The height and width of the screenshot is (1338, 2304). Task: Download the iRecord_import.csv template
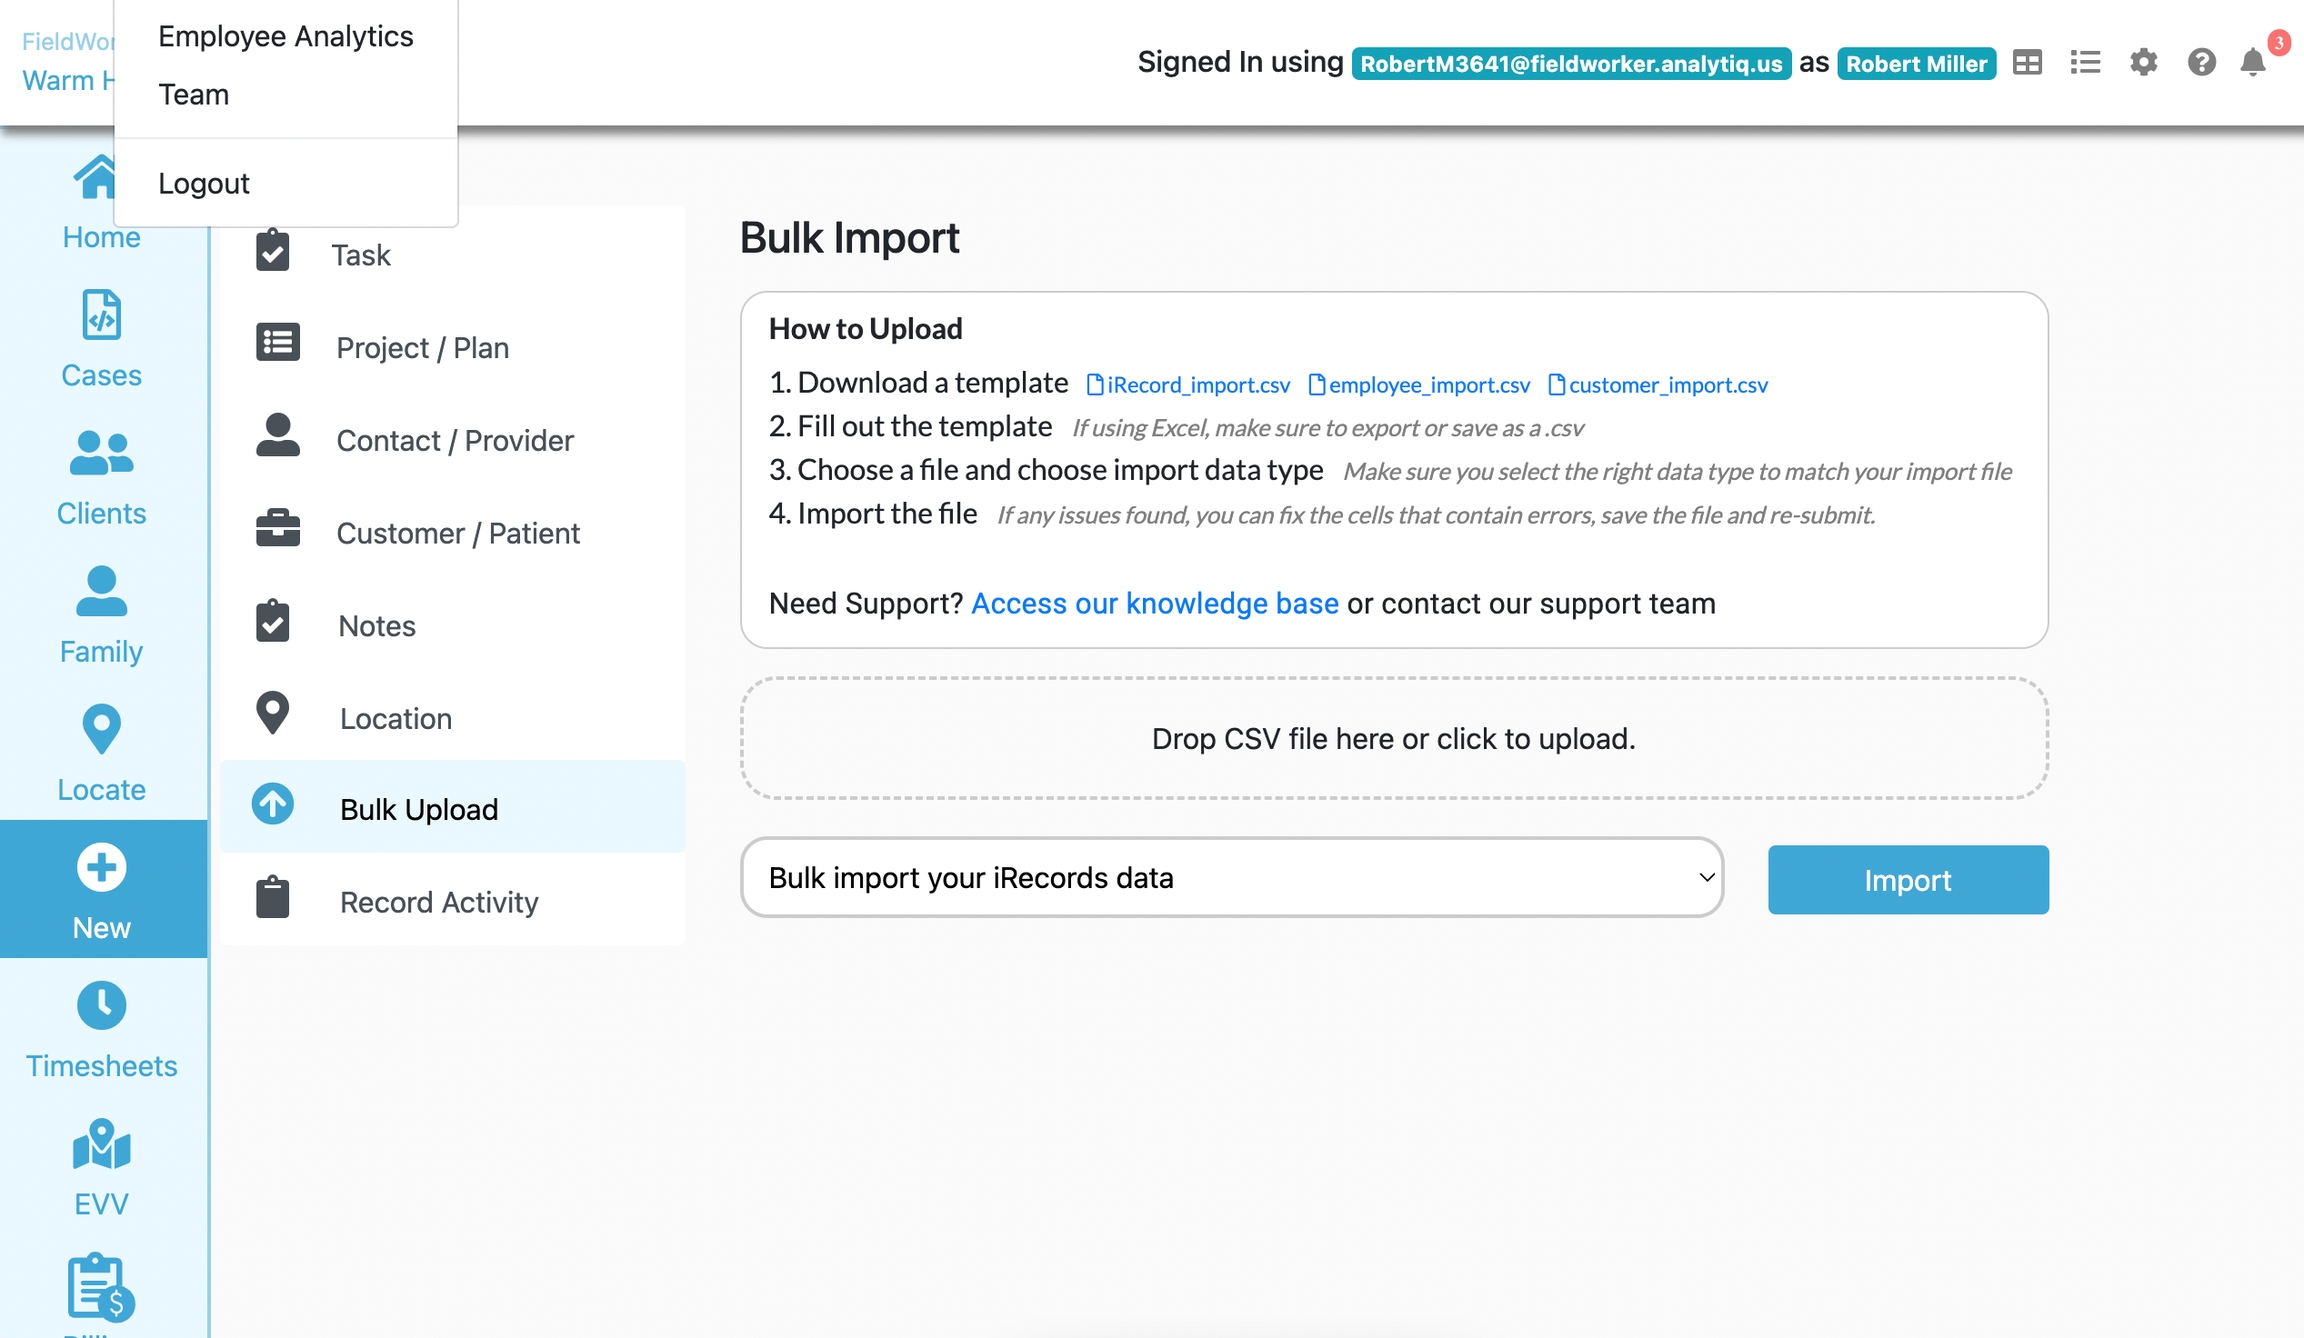(x=1188, y=385)
